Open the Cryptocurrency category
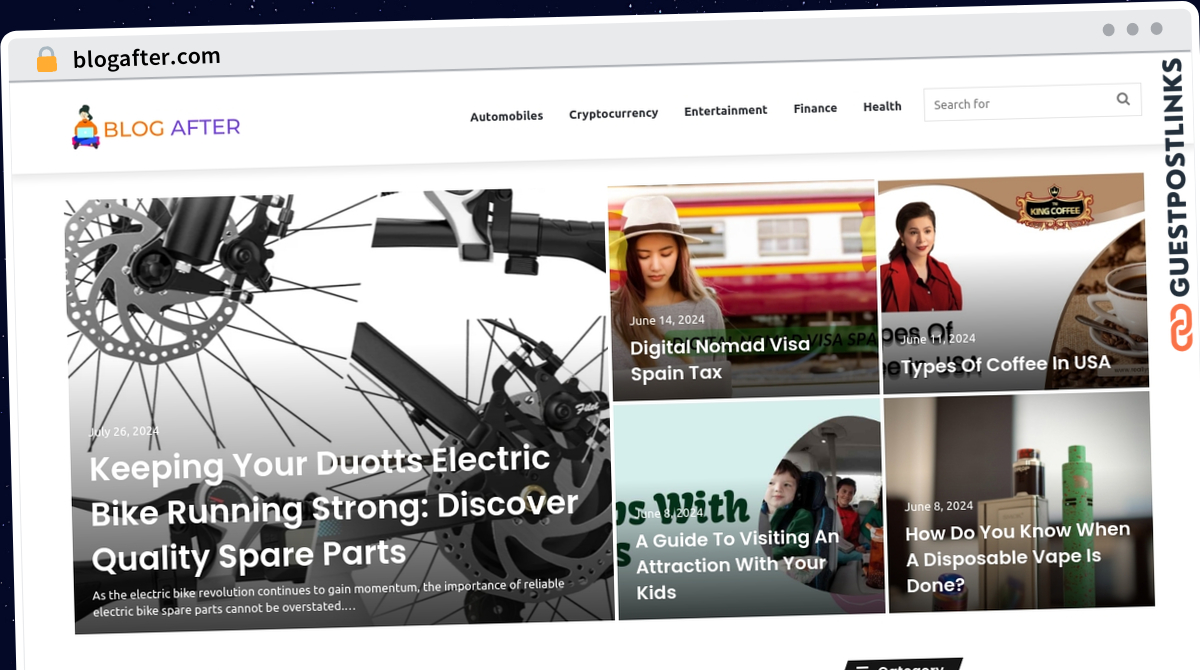The width and height of the screenshot is (1200, 670). (613, 113)
